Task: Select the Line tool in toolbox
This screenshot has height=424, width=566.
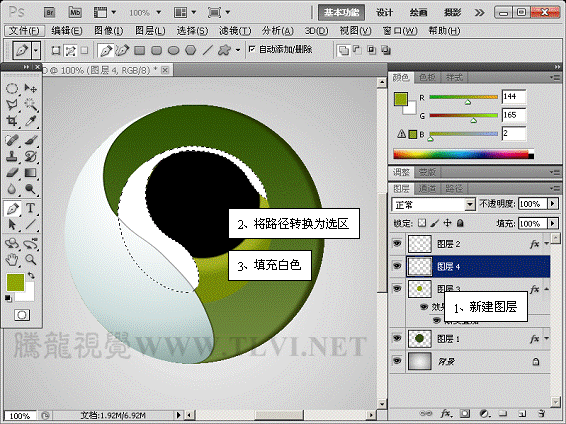Action: [31, 224]
